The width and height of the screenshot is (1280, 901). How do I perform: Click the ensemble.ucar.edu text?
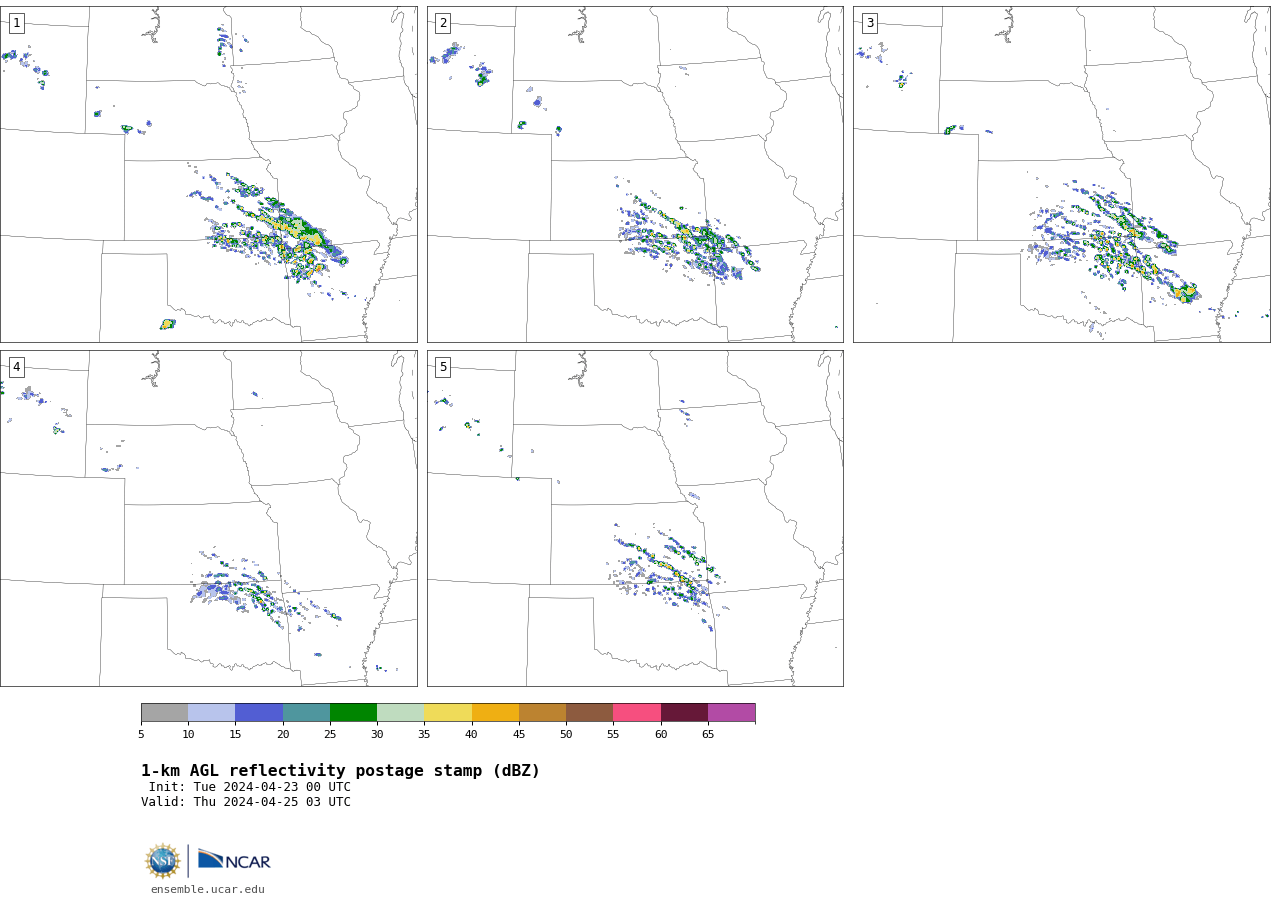[x=208, y=889]
